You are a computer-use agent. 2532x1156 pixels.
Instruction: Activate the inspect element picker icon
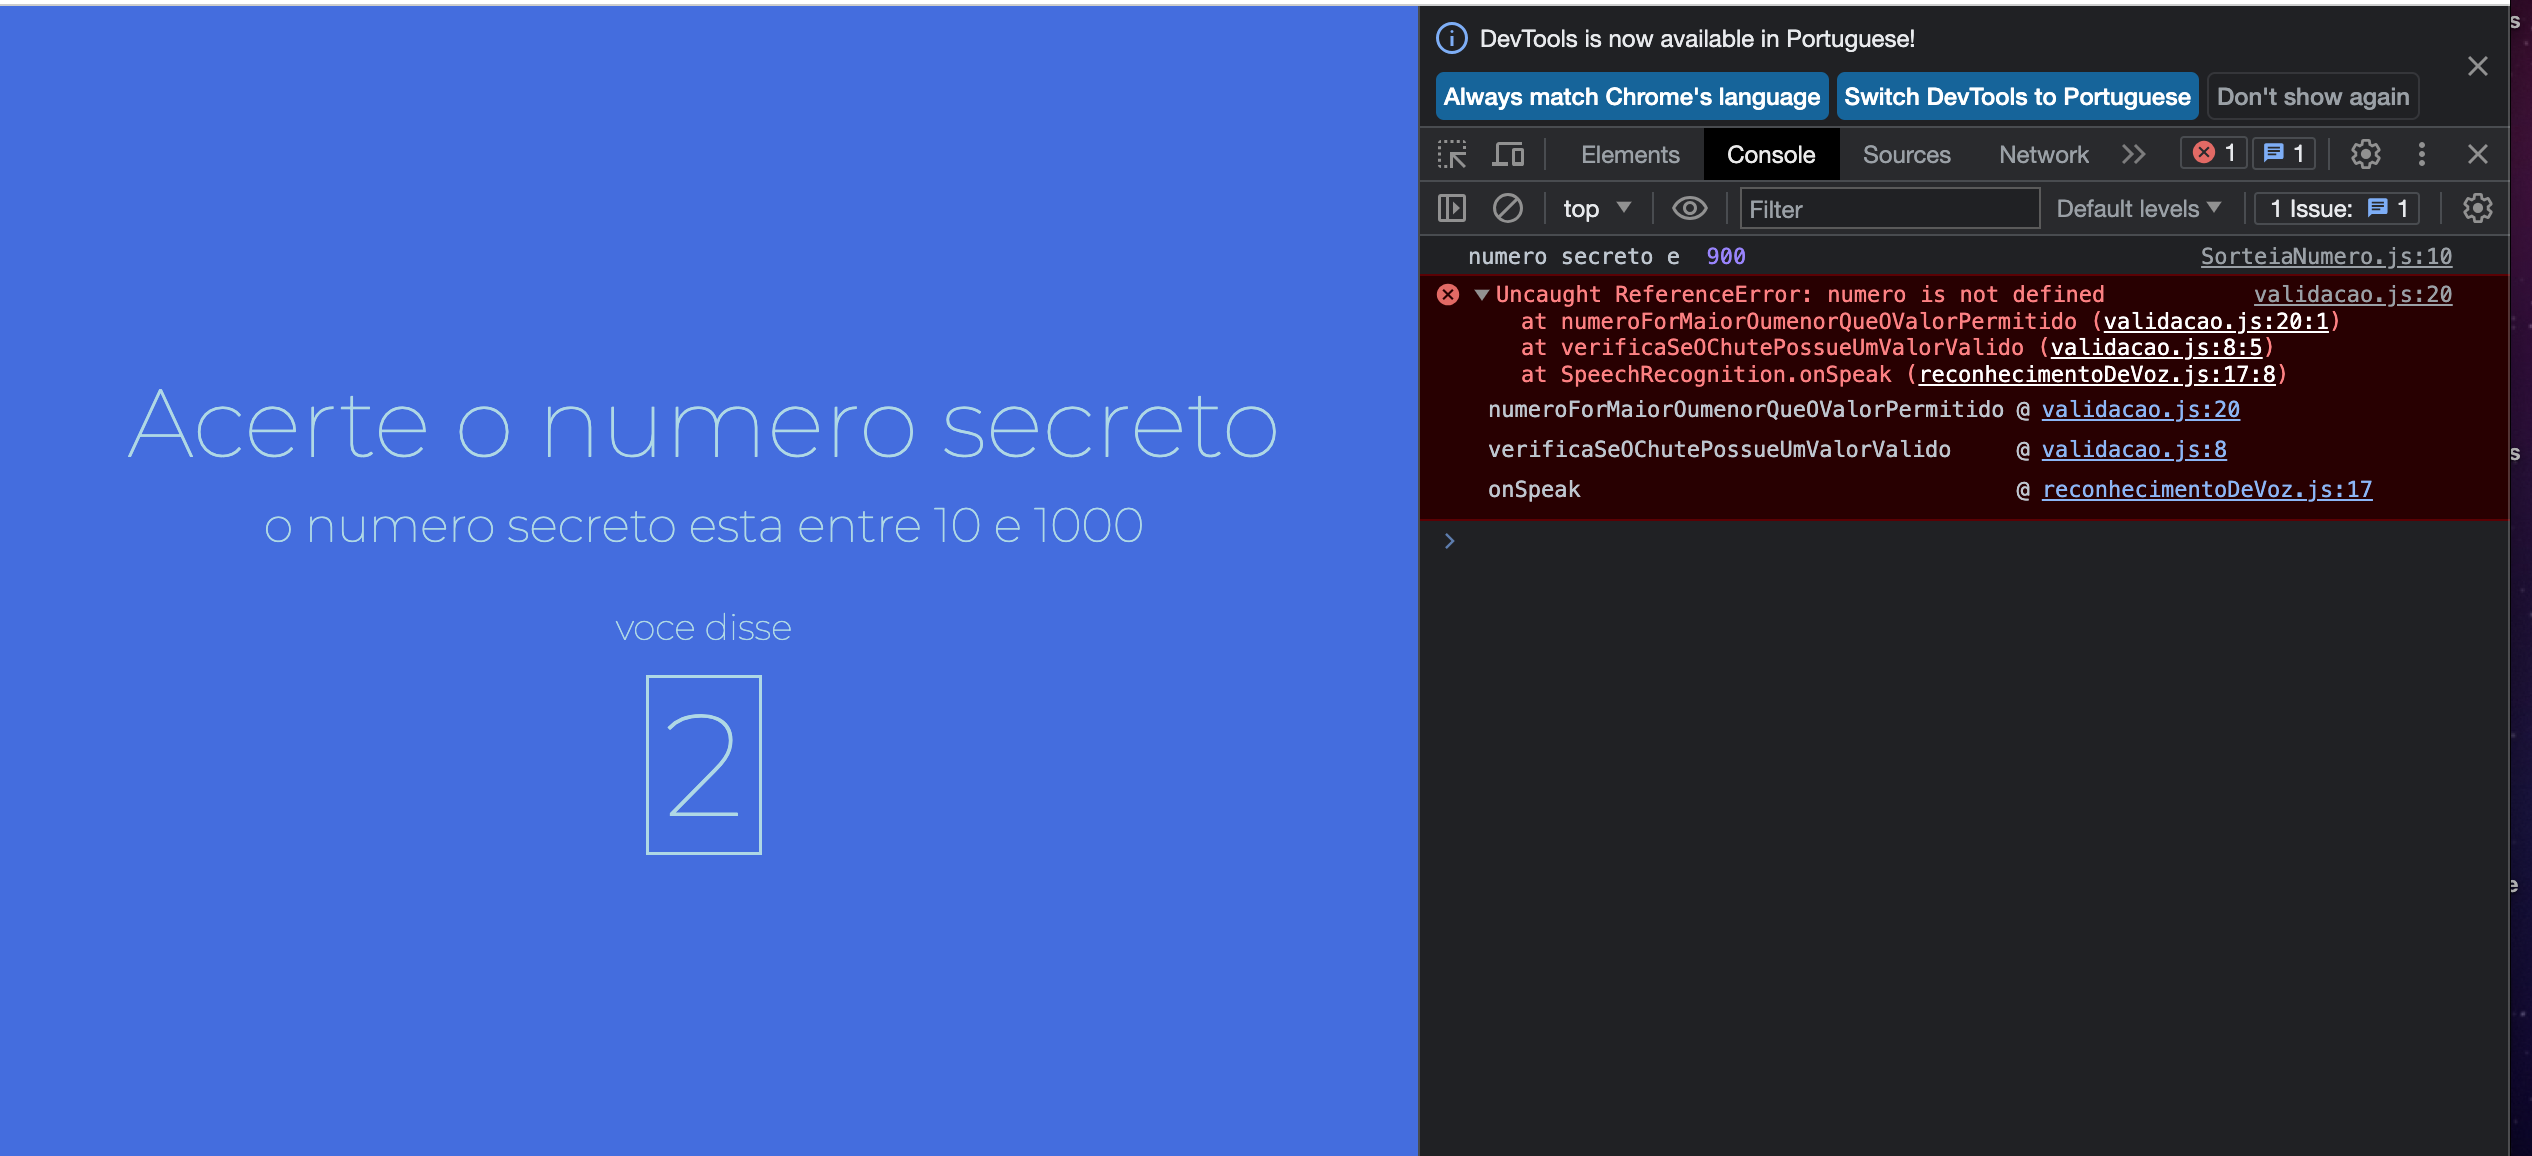click(1452, 154)
